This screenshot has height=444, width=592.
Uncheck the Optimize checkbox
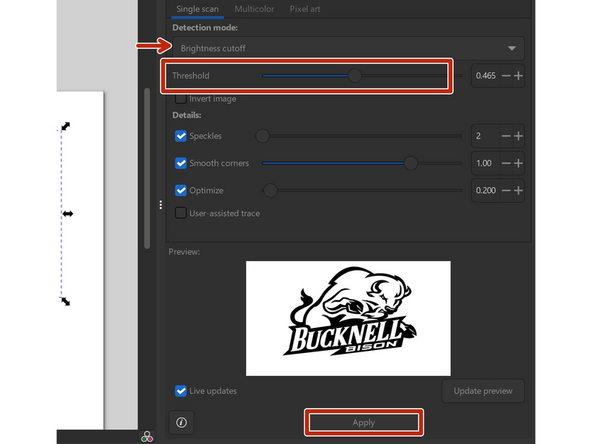coord(181,190)
